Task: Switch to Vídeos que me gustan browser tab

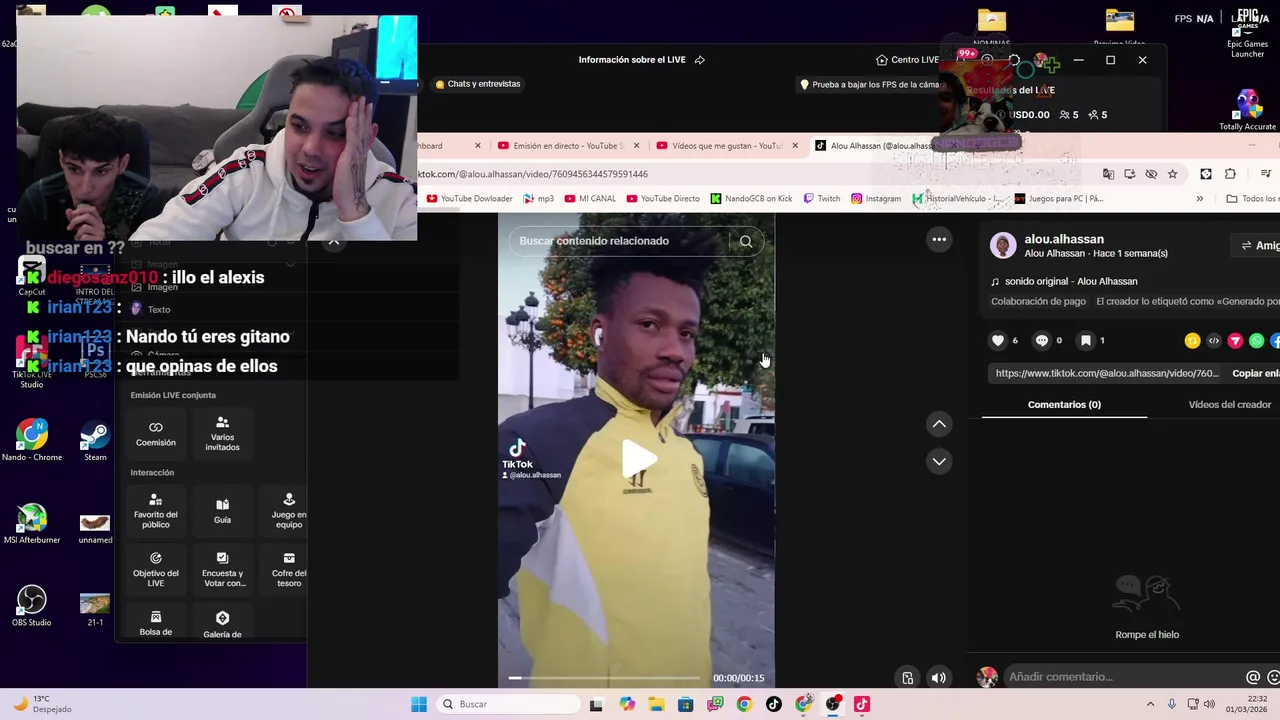Action: click(727, 146)
